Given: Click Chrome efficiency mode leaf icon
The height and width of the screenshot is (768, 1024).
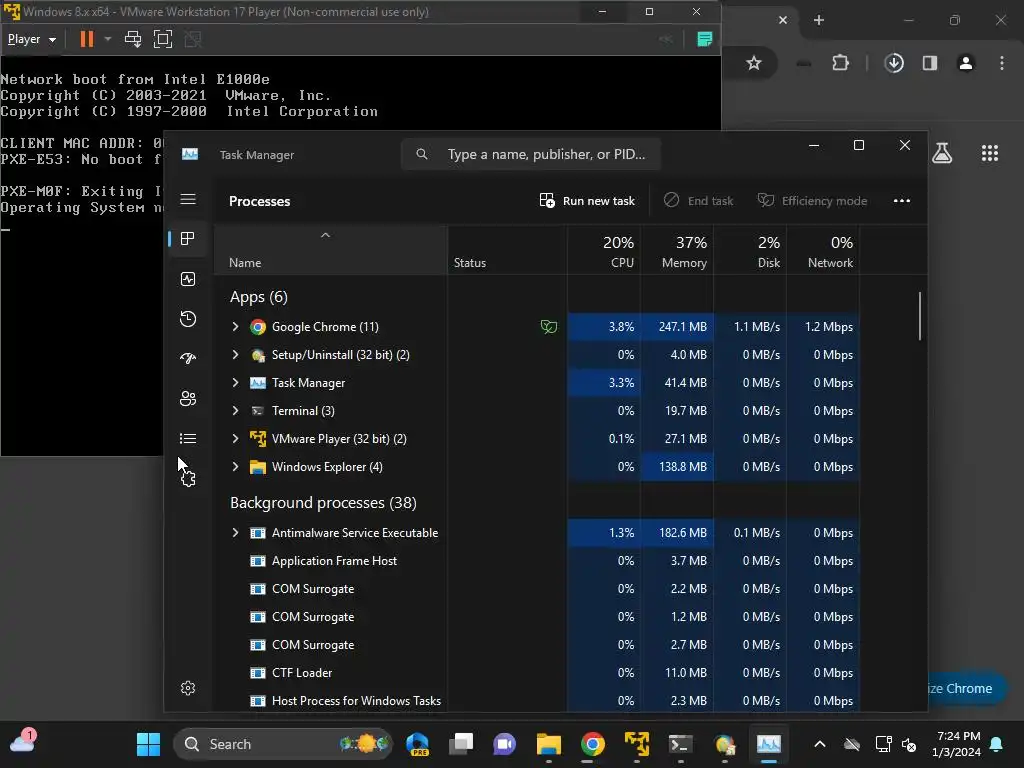Looking at the screenshot, I should tap(549, 327).
